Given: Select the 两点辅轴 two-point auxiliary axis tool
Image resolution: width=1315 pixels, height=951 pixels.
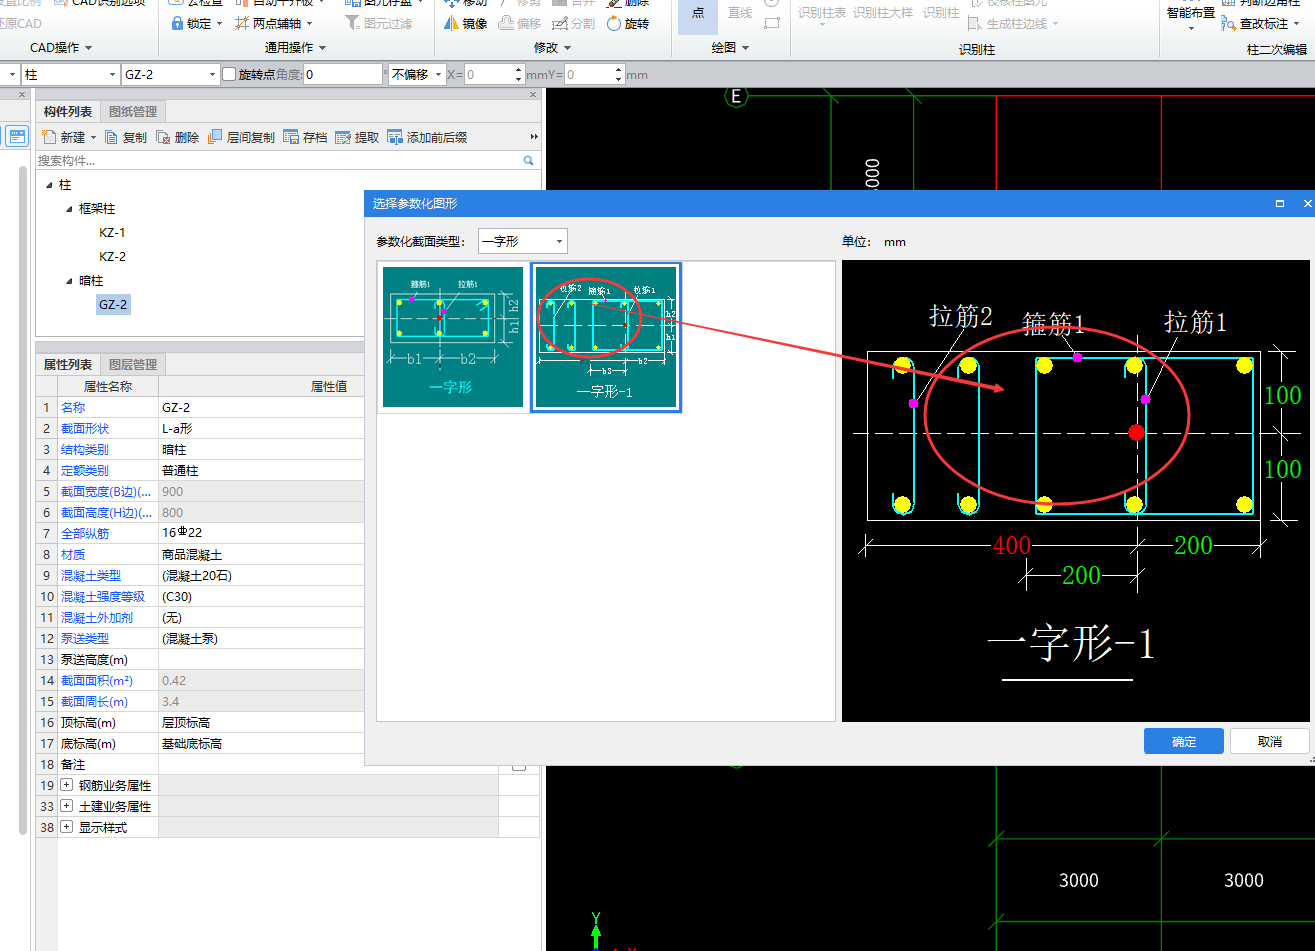Looking at the screenshot, I should click(x=273, y=23).
